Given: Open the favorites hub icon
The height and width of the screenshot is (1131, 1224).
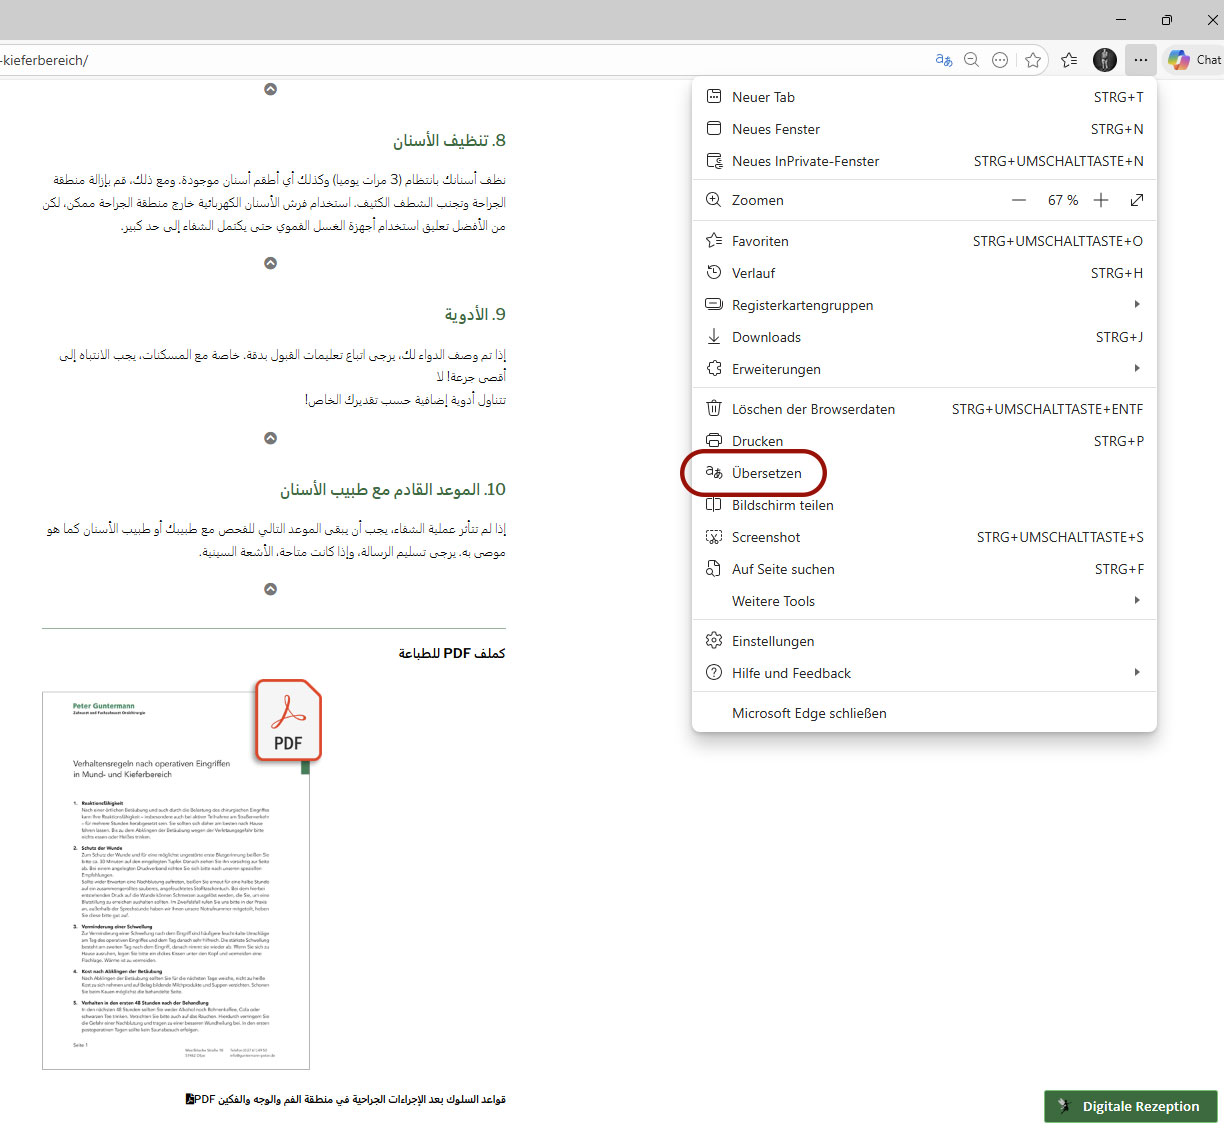Looking at the screenshot, I should point(1069,60).
